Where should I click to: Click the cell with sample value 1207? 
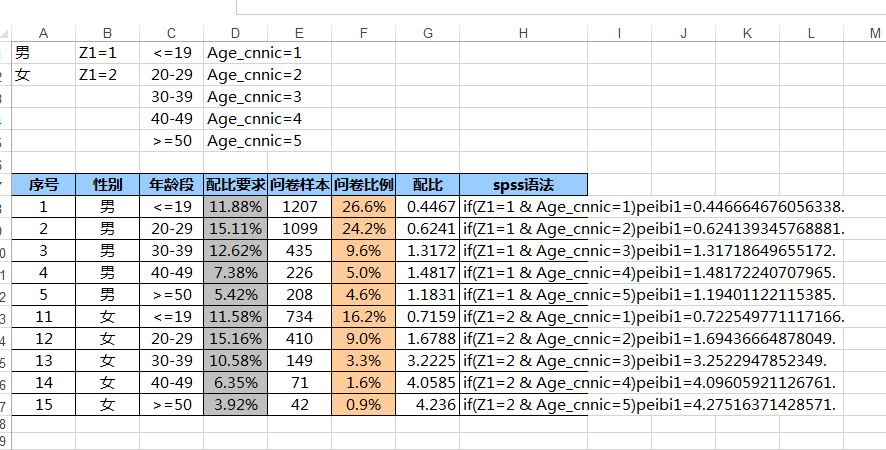tap(300, 207)
